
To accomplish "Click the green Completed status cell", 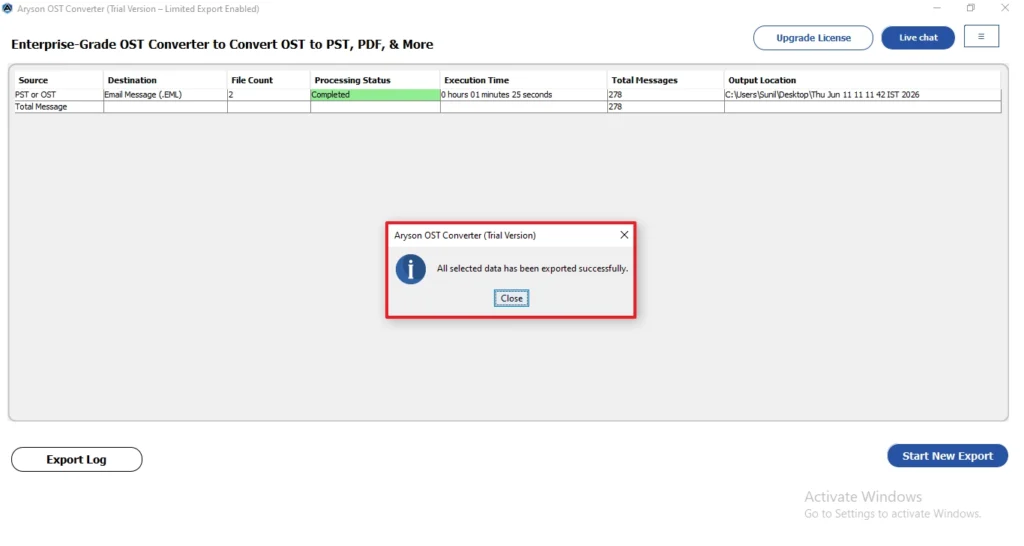I will click(x=375, y=95).
